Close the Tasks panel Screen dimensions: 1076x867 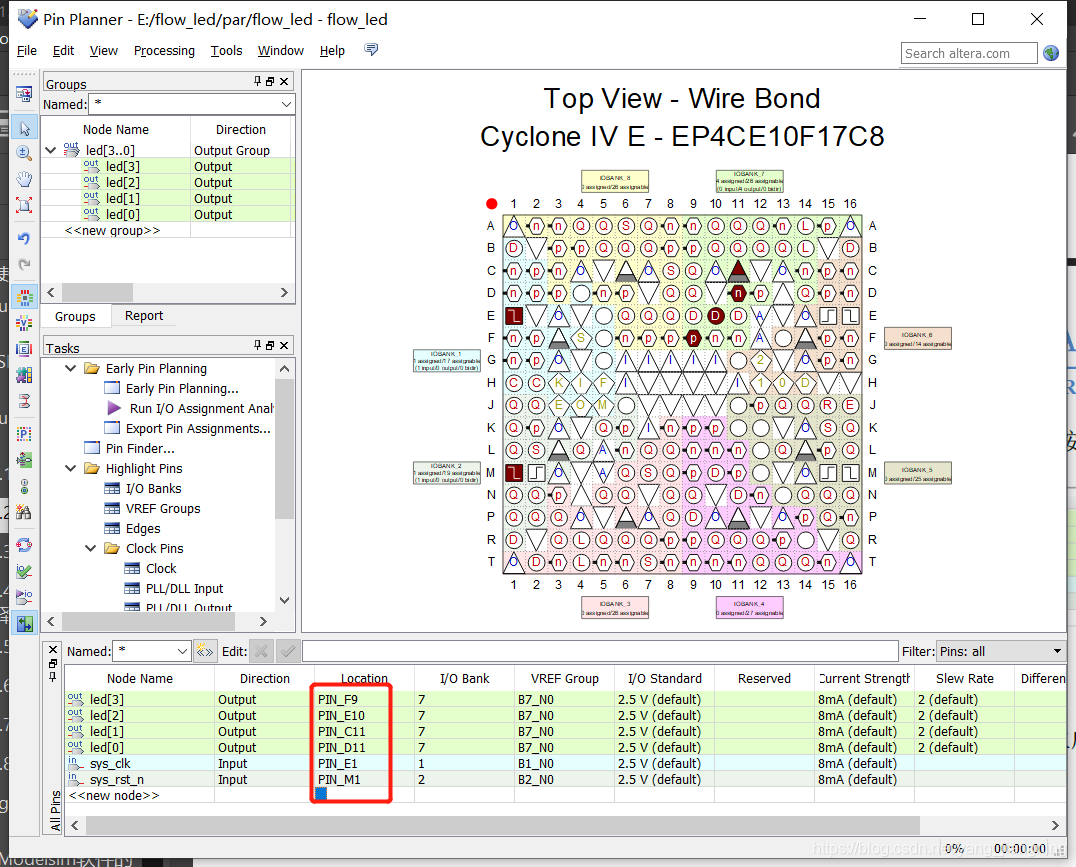(284, 345)
